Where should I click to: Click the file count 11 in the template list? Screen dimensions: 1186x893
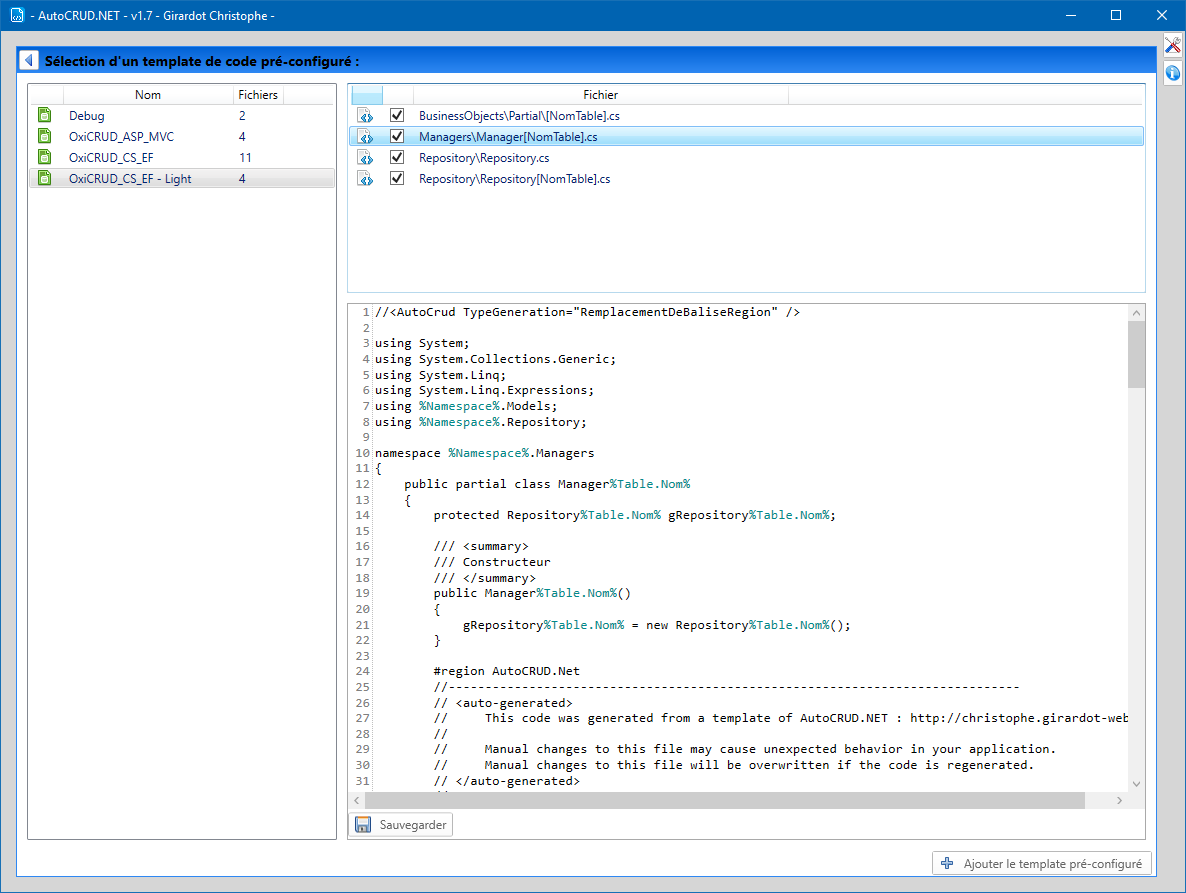[245, 157]
